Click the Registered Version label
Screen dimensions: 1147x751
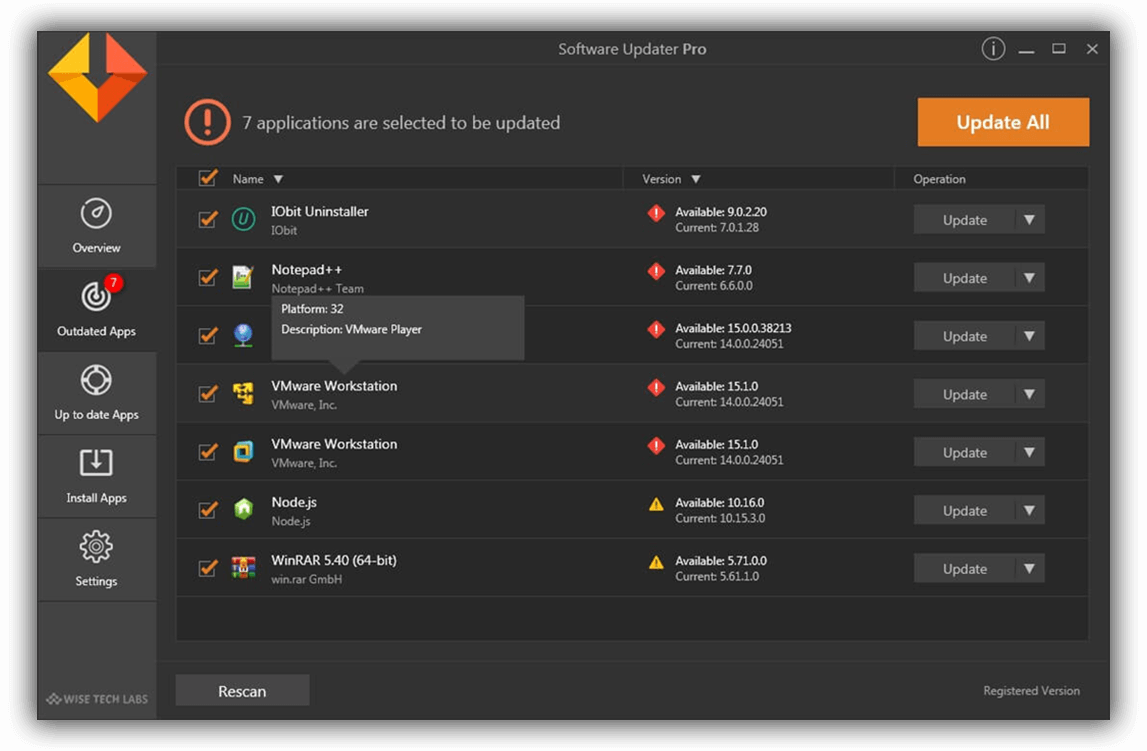[1031, 691]
